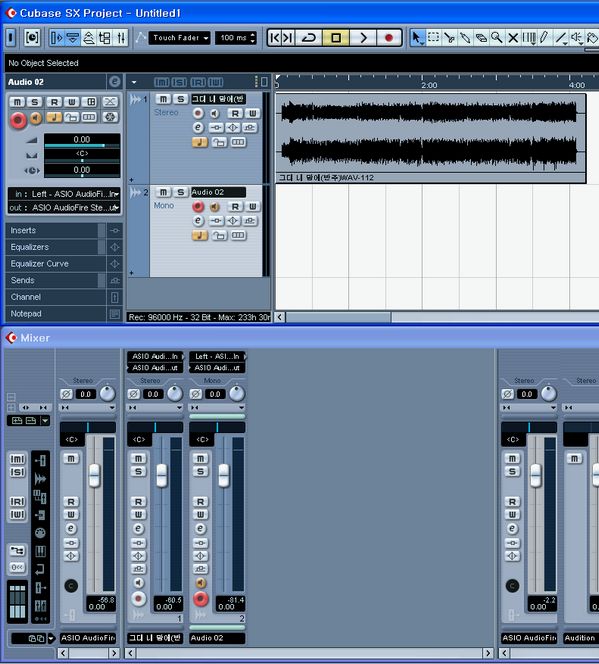Select the Line tool in toolbar
The image size is (599, 664).
(x=561, y=38)
